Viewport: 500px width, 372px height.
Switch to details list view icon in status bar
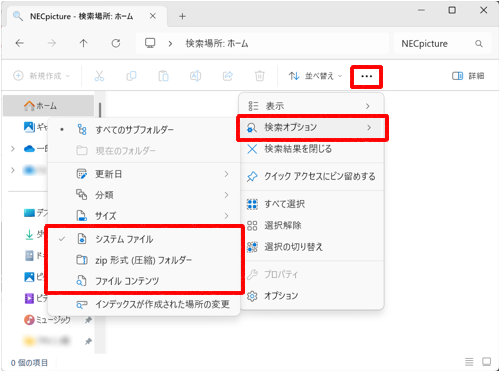point(469,361)
